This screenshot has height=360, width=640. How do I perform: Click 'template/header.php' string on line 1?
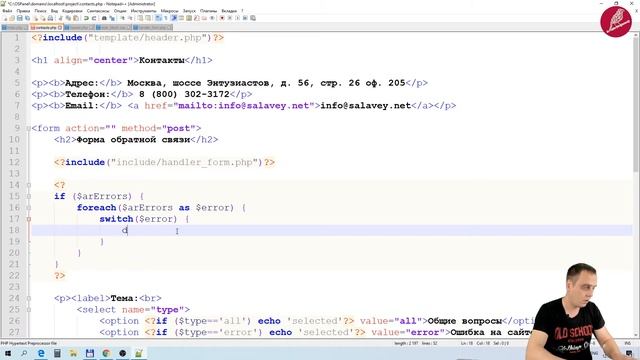click(x=149, y=38)
